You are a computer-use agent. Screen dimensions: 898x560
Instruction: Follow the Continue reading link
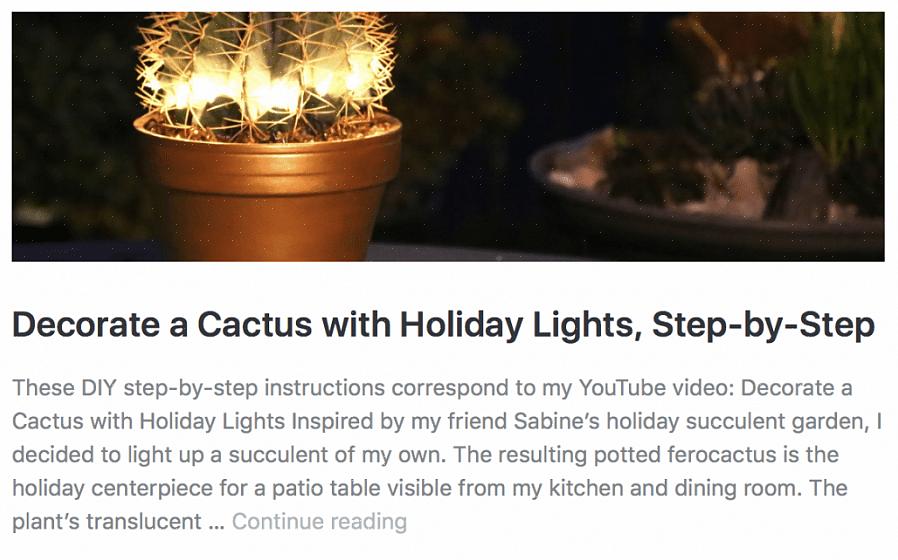[319, 522]
